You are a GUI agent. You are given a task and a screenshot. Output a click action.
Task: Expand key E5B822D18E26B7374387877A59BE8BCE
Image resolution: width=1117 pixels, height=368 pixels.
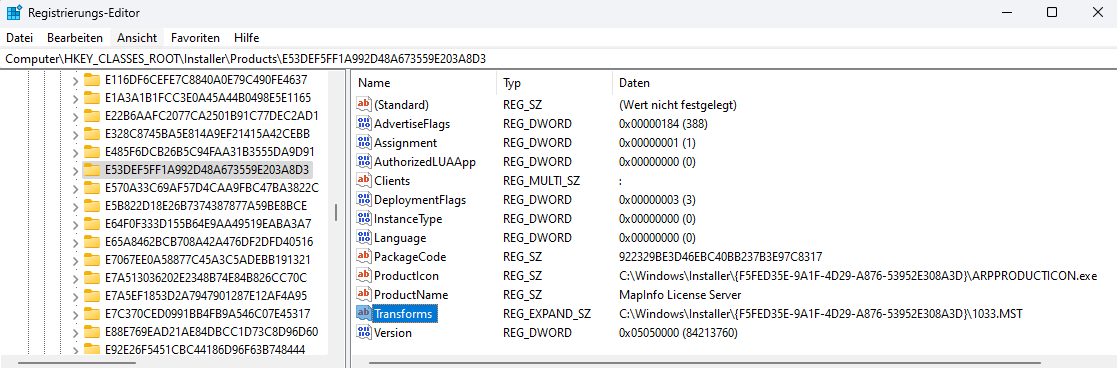tap(75, 206)
